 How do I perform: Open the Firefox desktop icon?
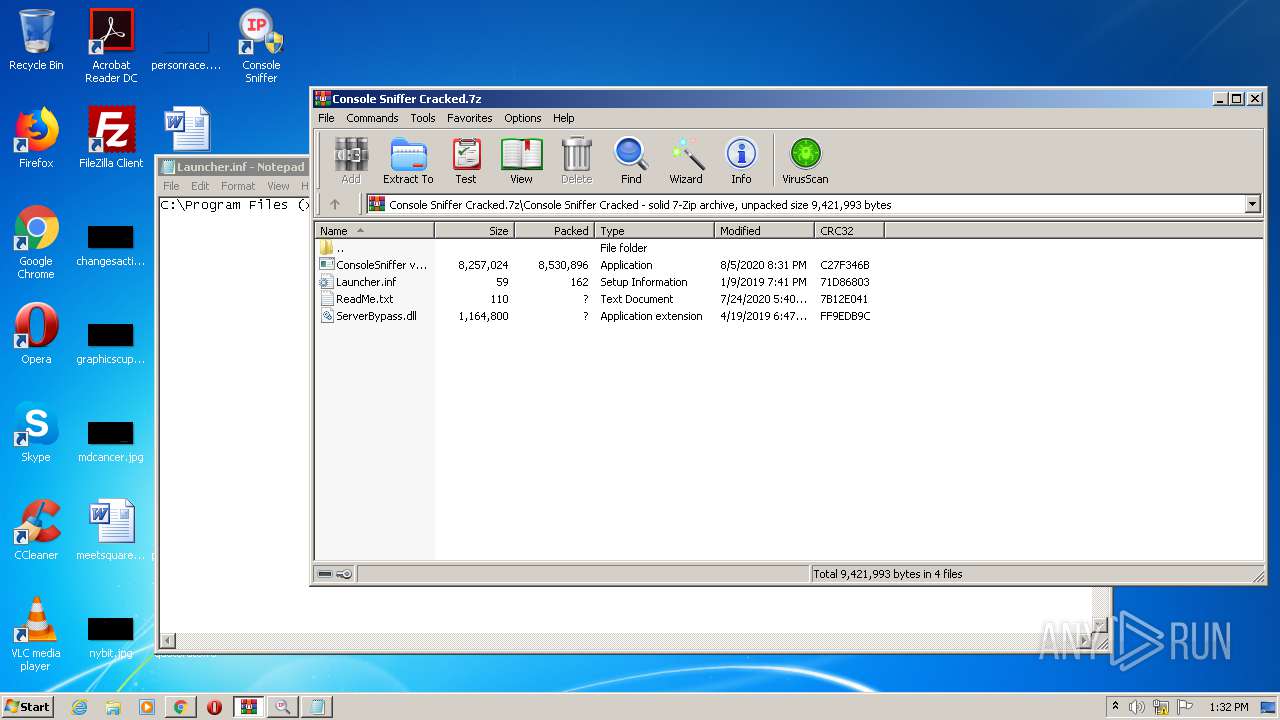pos(36,138)
